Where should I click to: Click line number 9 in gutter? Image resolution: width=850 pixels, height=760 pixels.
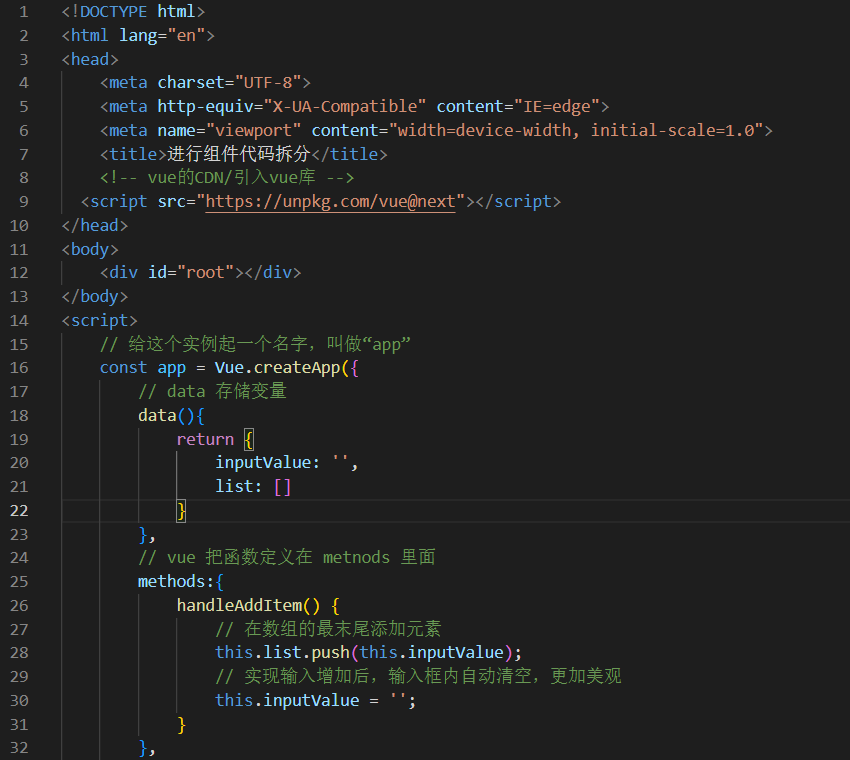[24, 202]
